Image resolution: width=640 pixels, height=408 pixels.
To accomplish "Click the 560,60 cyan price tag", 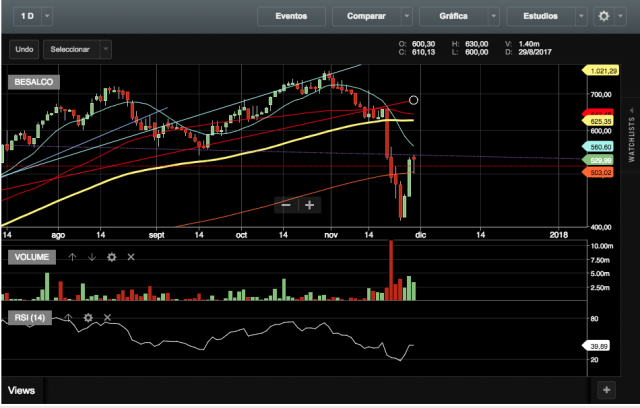I will (598, 147).
